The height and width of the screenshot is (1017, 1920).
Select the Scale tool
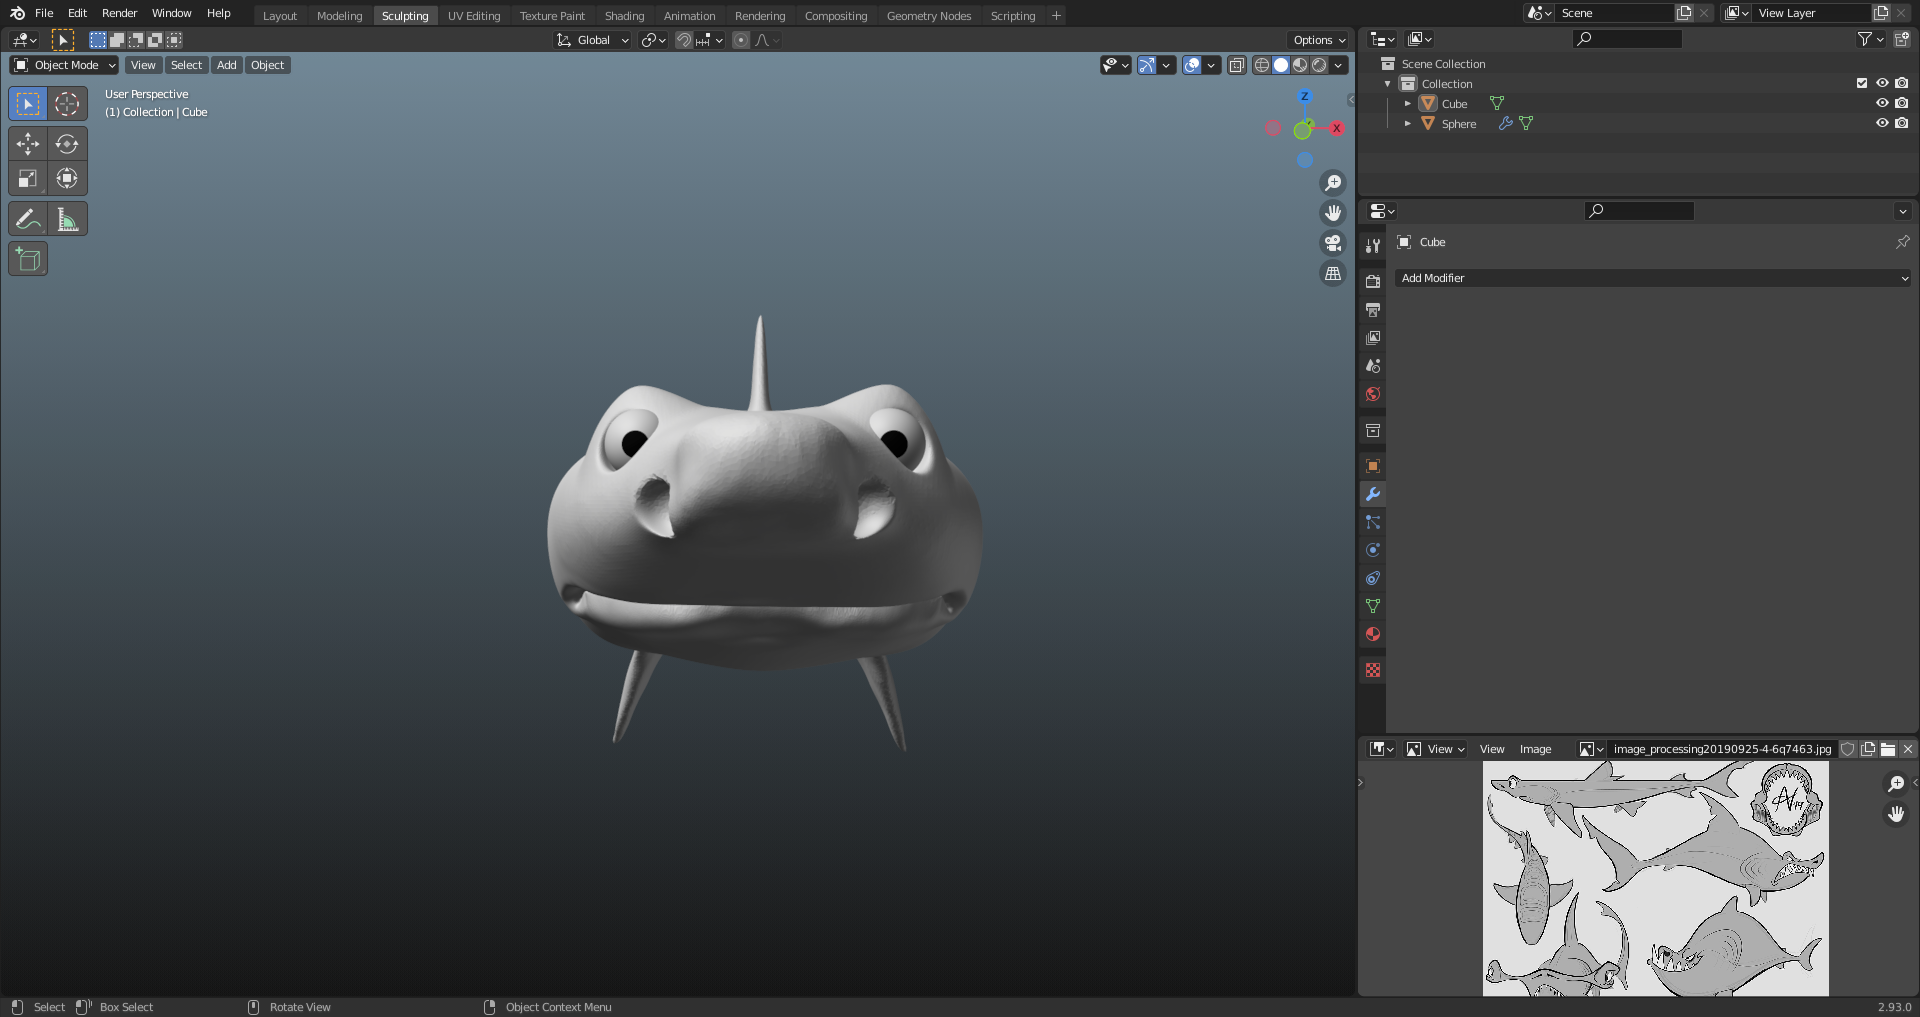point(28,179)
